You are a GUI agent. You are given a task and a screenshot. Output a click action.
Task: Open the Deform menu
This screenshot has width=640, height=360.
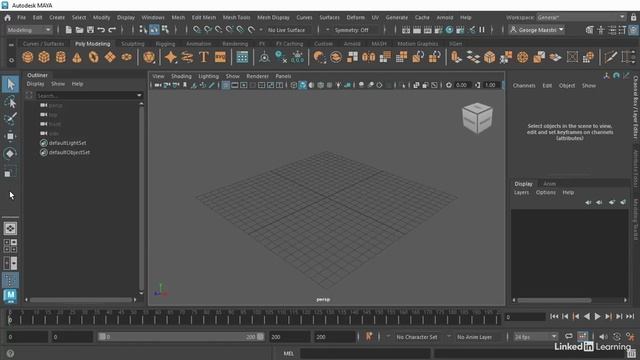[x=356, y=18]
